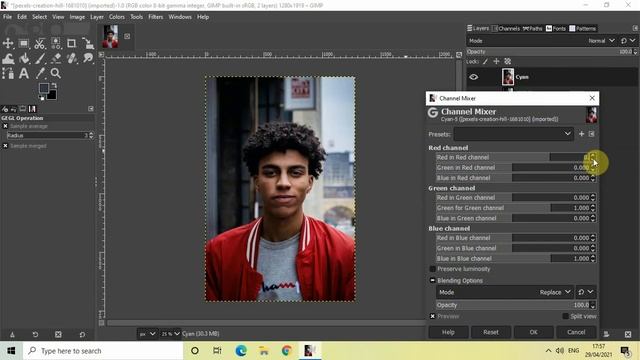Open the blend mode group switch next to Replace
The height and width of the screenshot is (360, 640).
point(586,292)
